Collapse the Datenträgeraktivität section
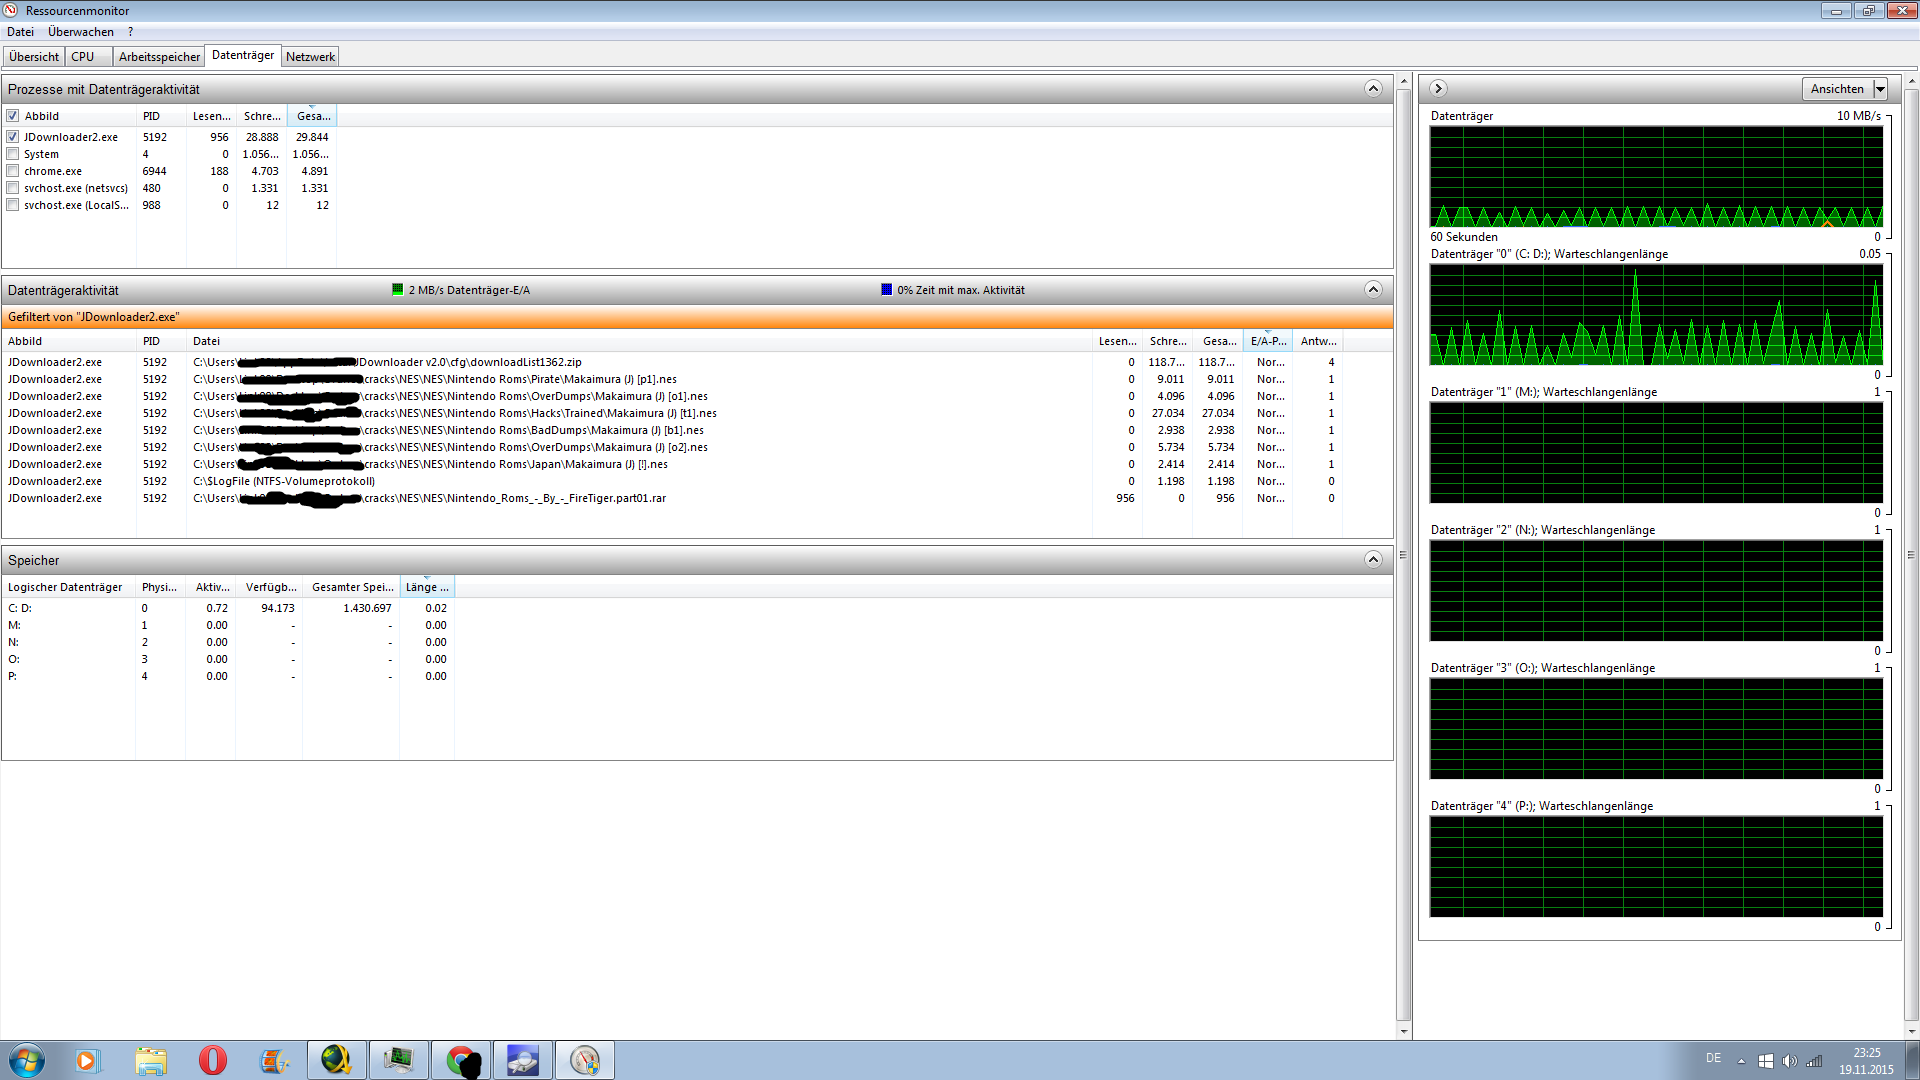Screen dimensions: 1920x1080 1373,290
